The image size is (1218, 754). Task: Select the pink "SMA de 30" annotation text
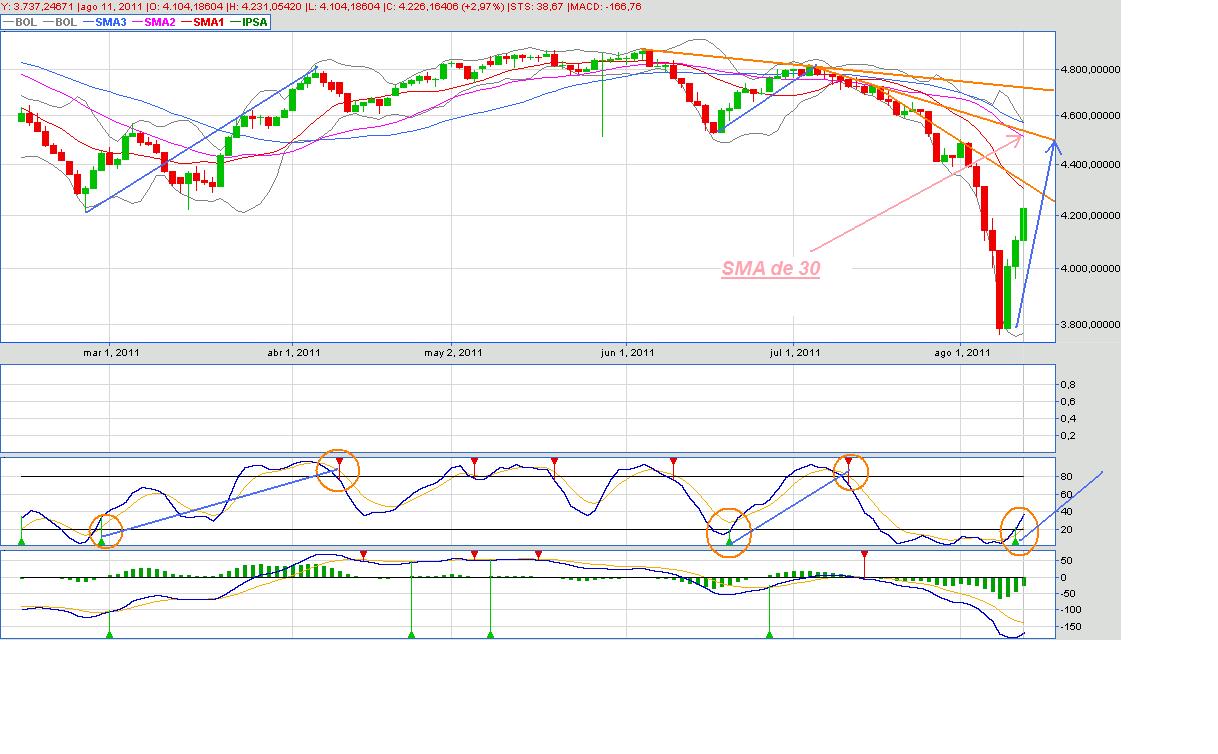[770, 268]
